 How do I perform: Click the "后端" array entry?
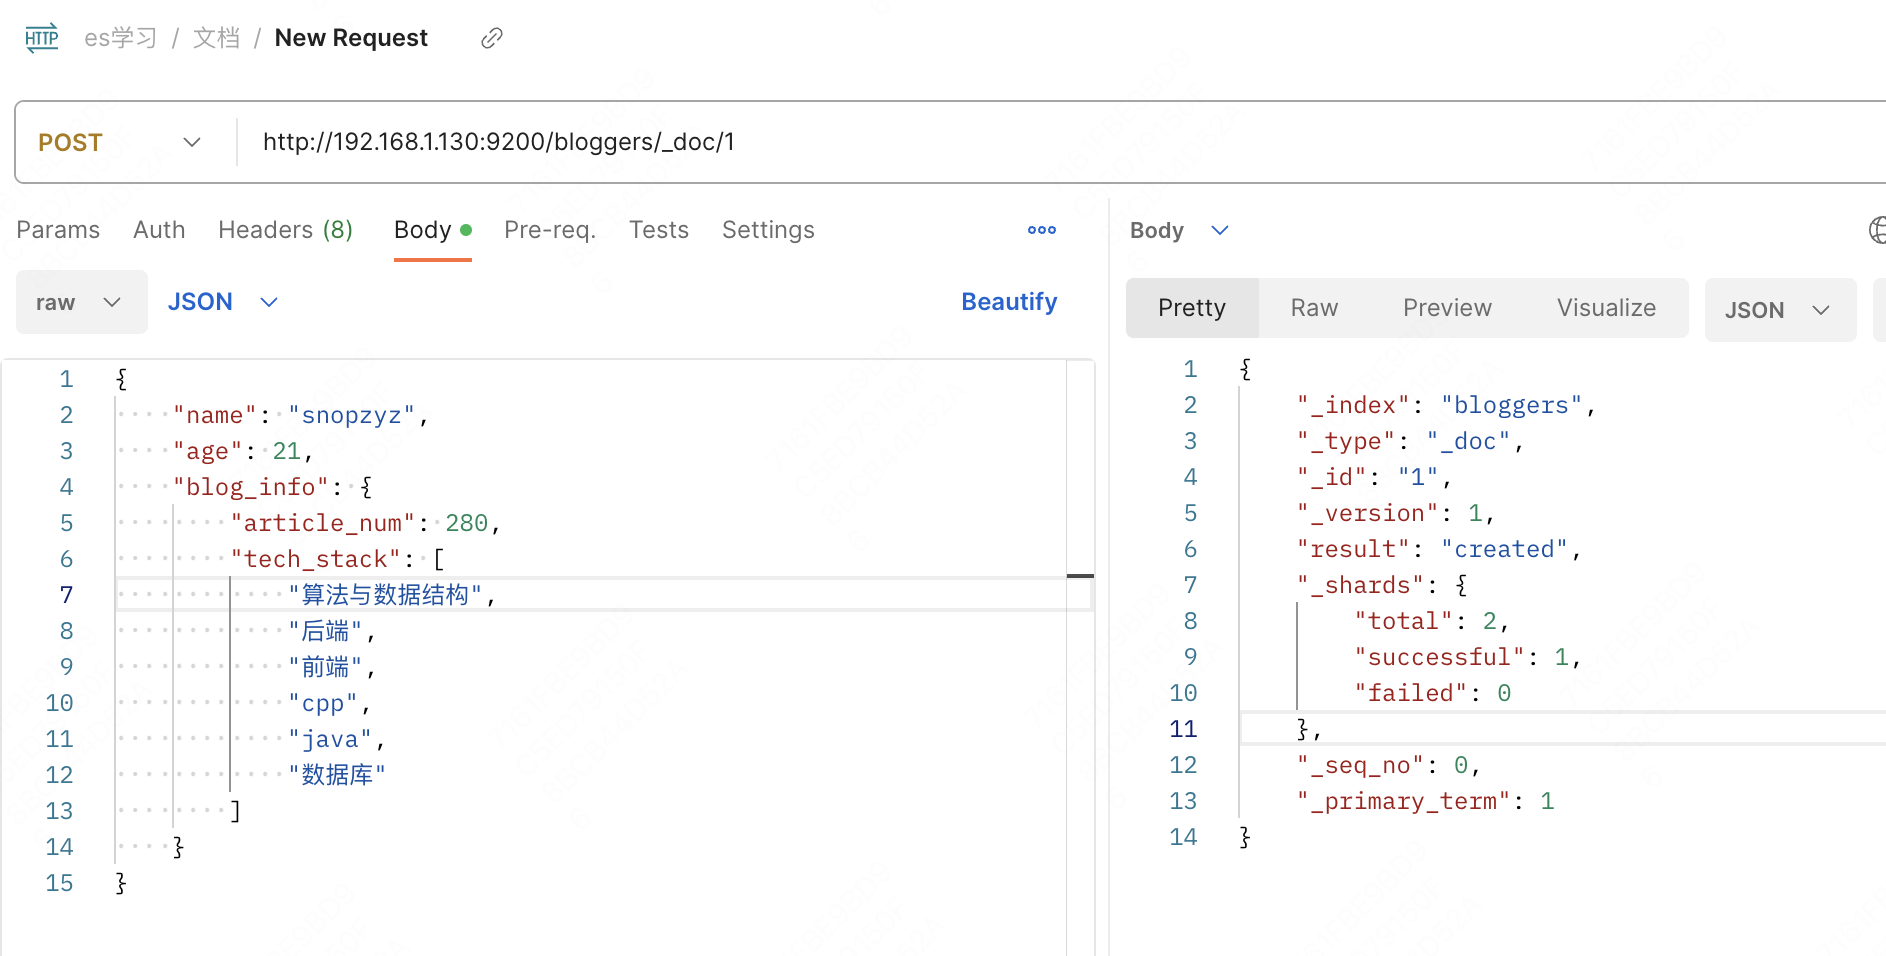(332, 631)
